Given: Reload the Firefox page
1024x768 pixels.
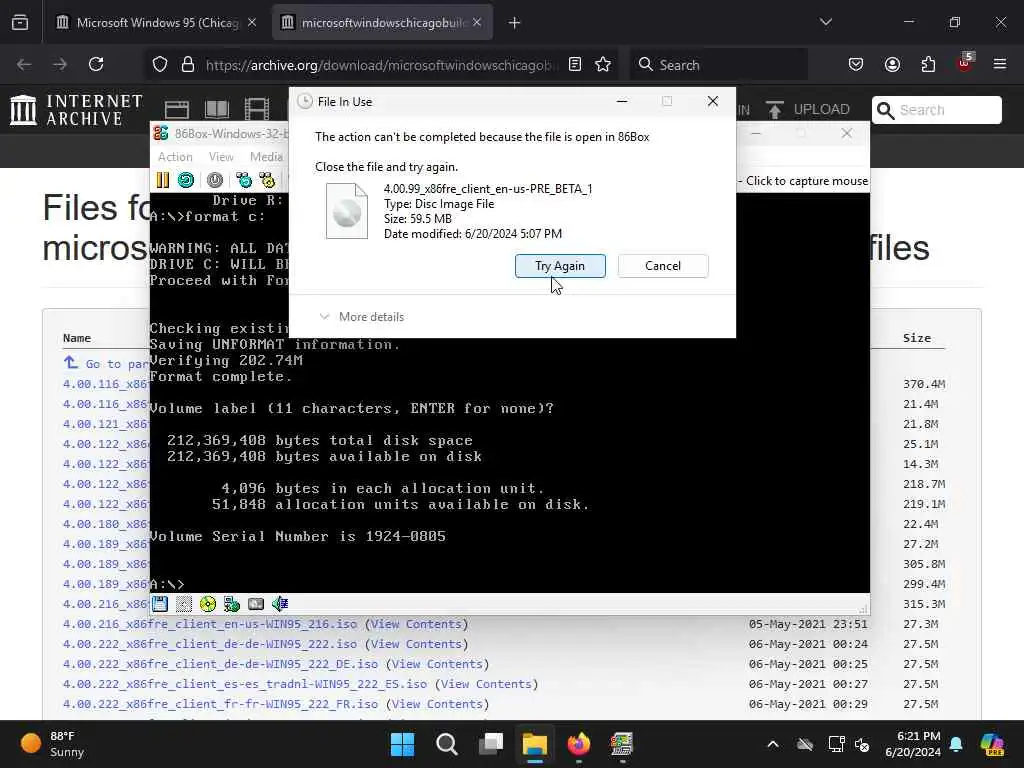Looking at the screenshot, I should pyautogui.click(x=96, y=64).
